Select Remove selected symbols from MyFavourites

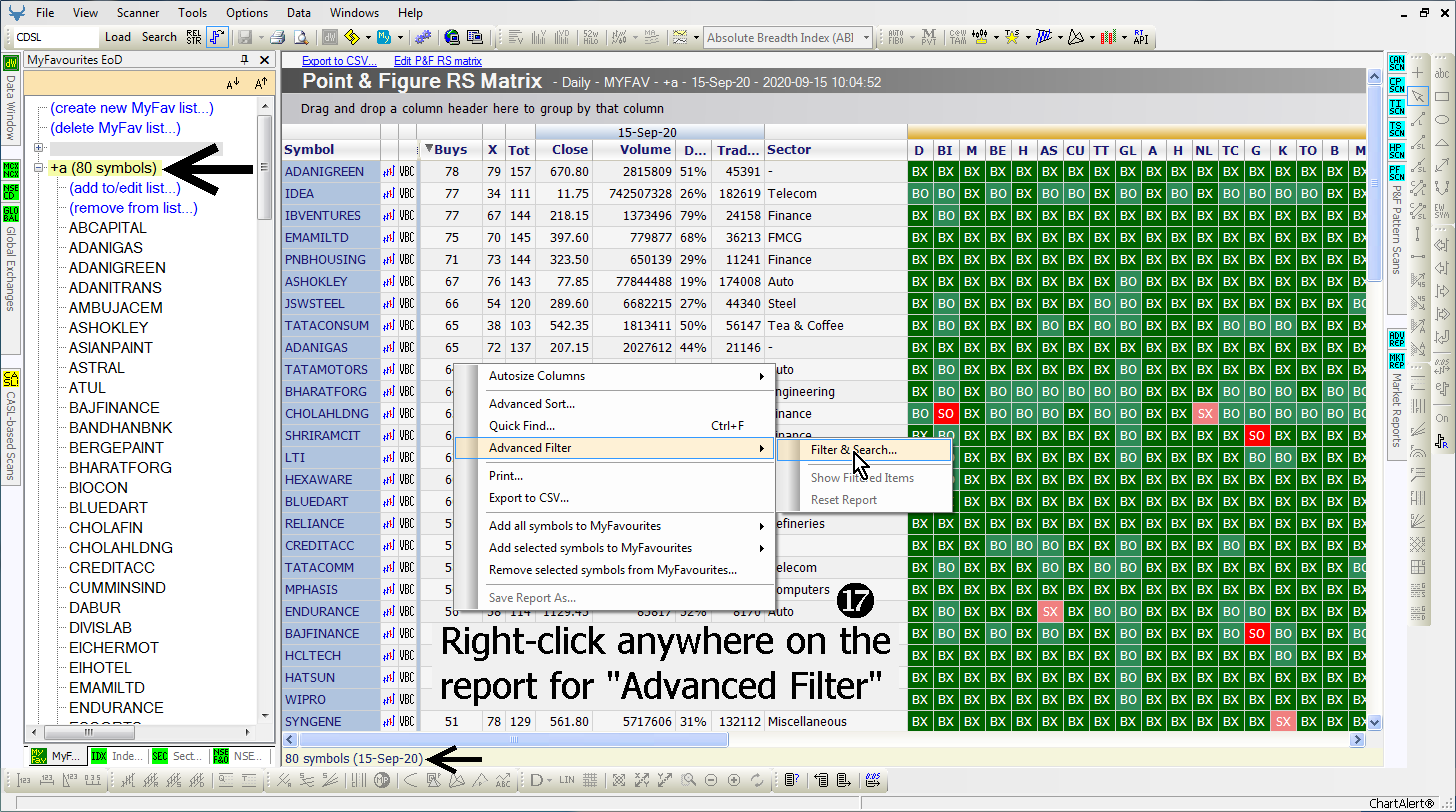(x=615, y=570)
